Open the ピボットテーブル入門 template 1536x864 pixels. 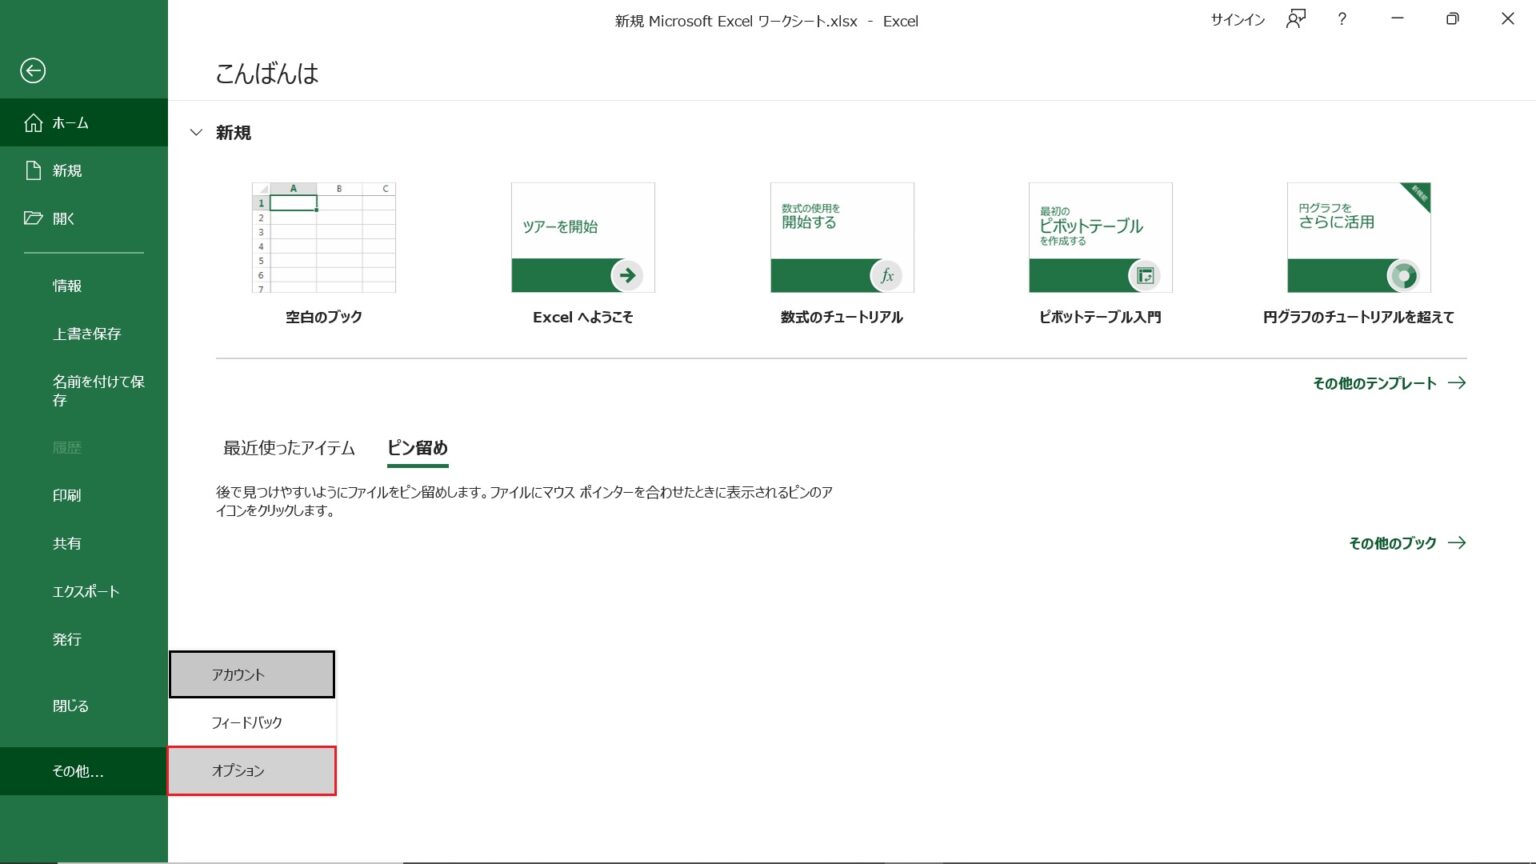point(1100,237)
